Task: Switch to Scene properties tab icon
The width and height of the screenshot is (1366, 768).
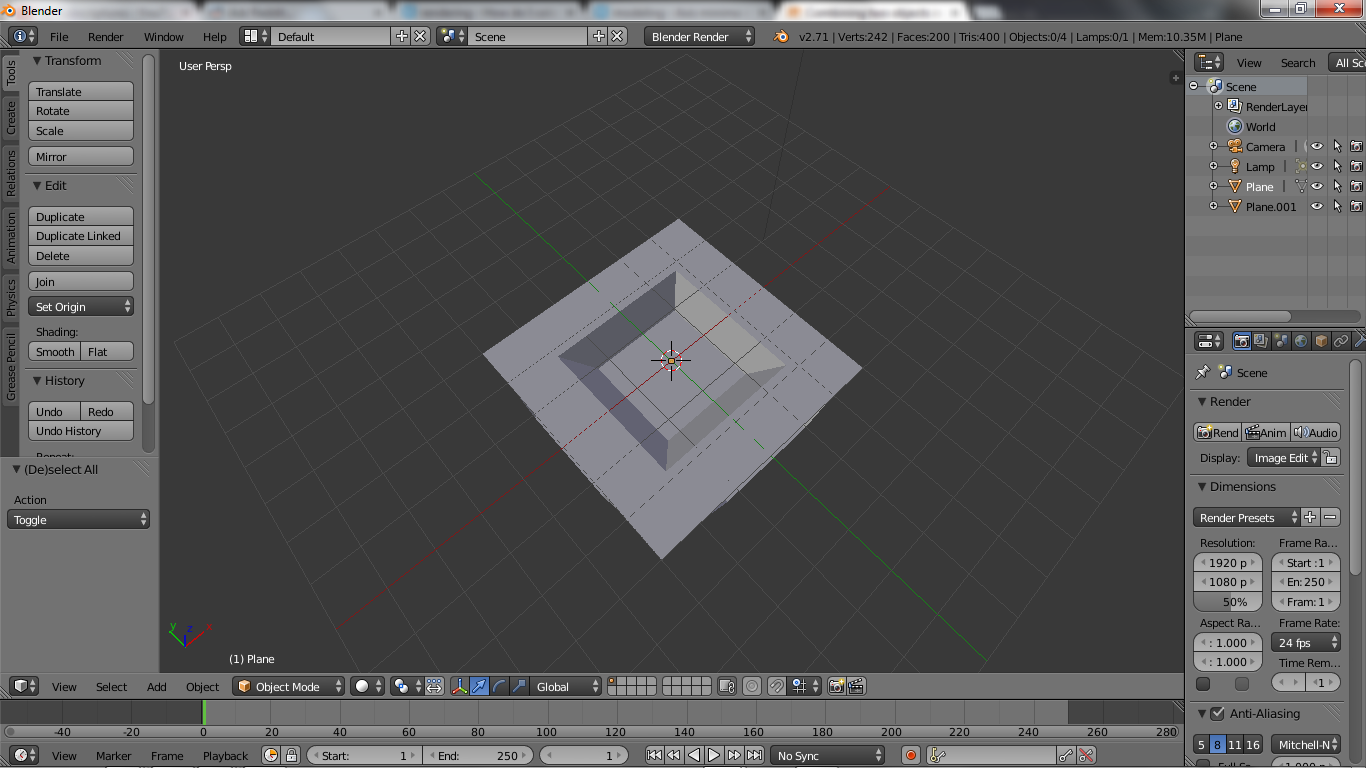Action: 1281,341
